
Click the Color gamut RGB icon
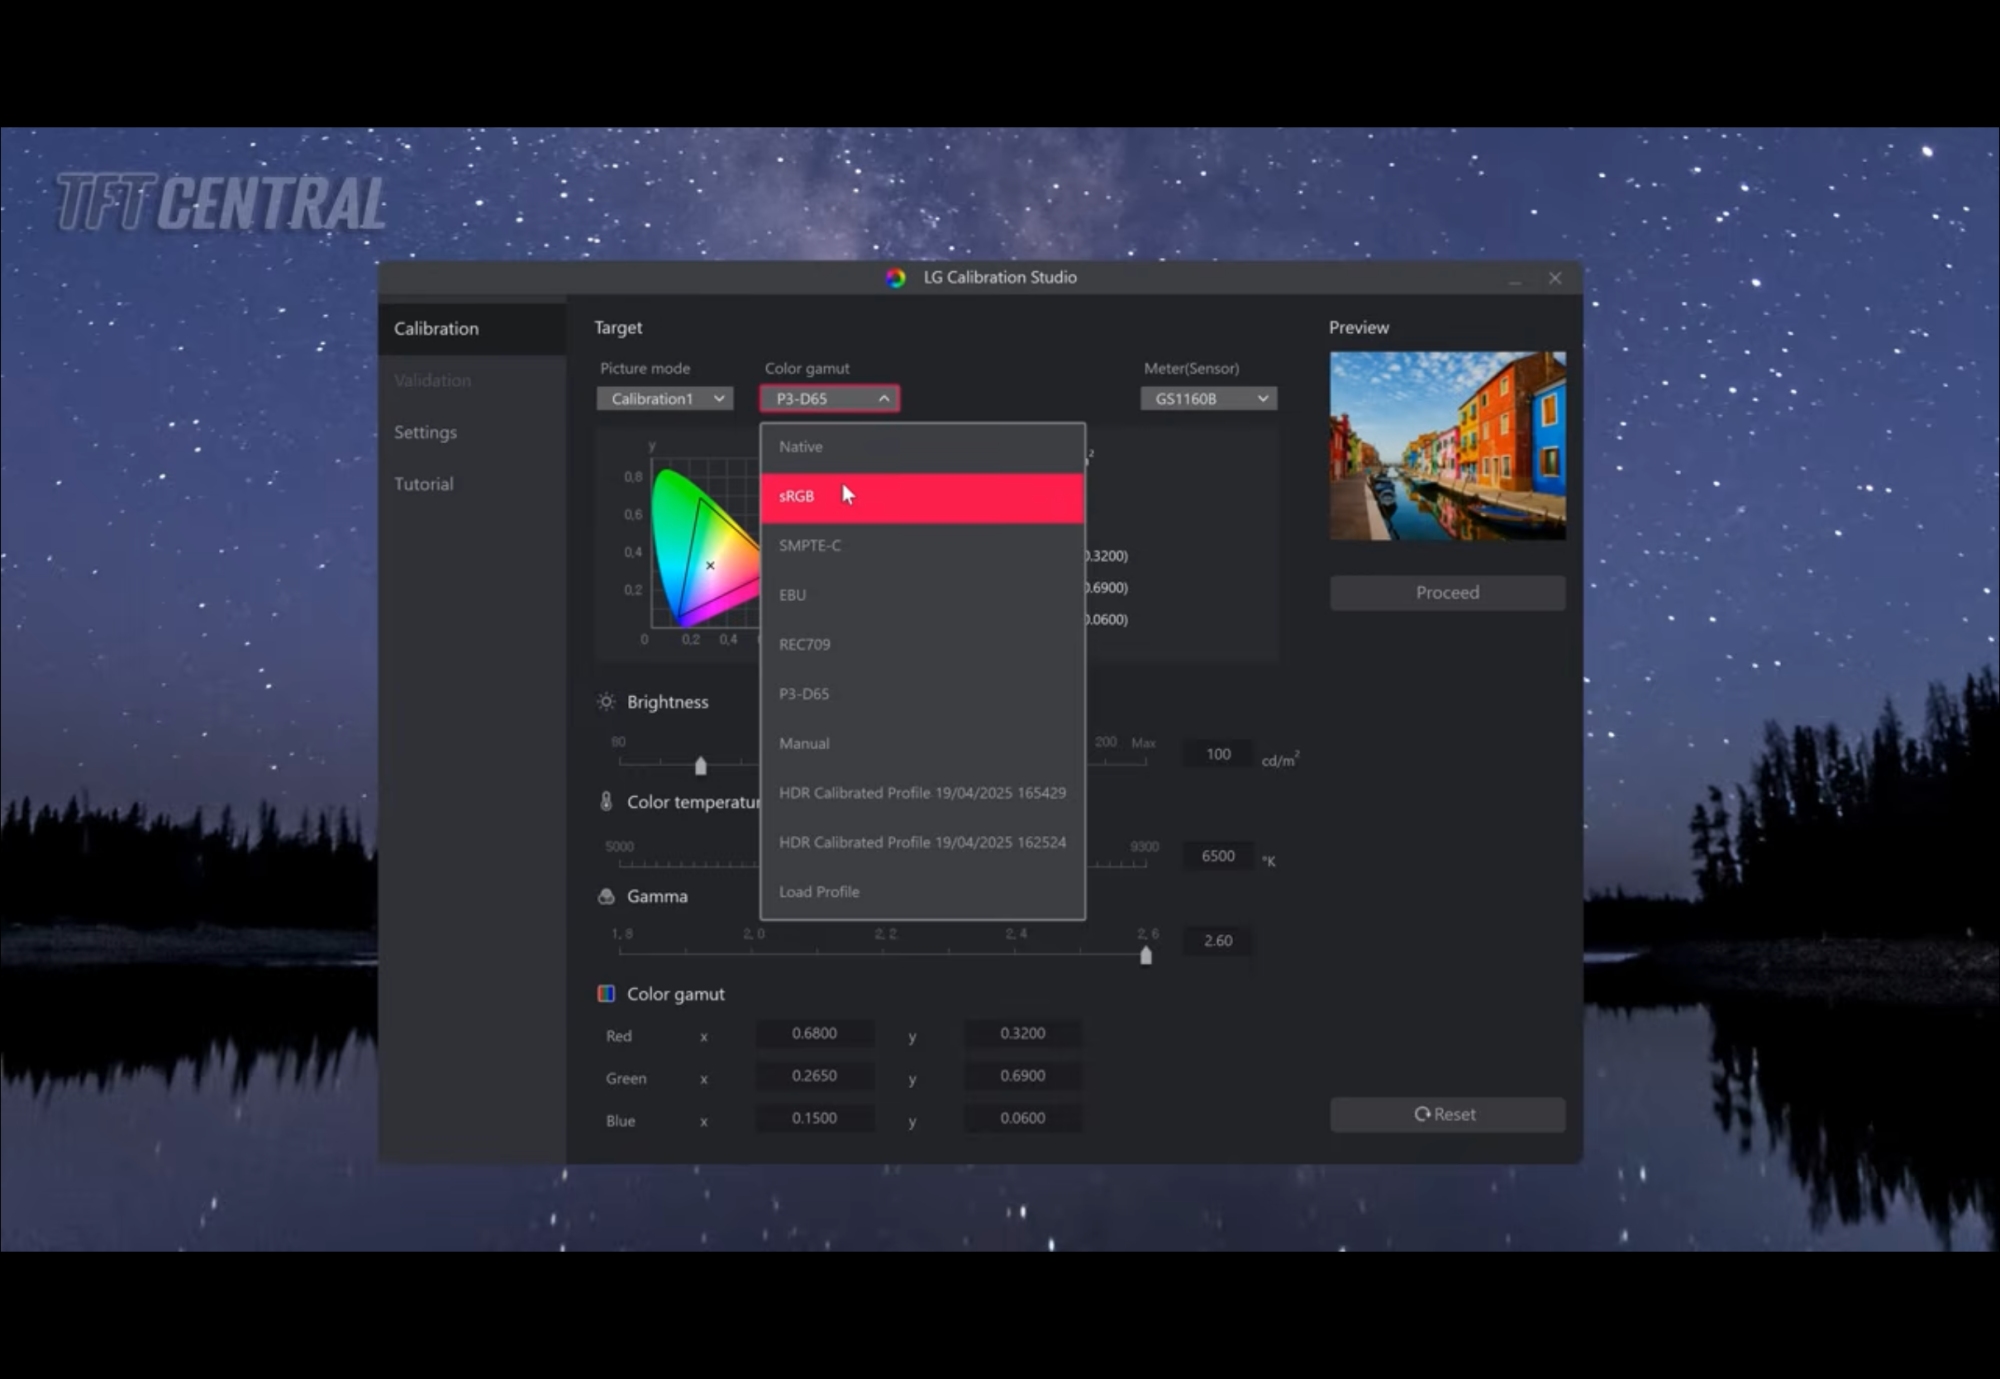coord(606,993)
